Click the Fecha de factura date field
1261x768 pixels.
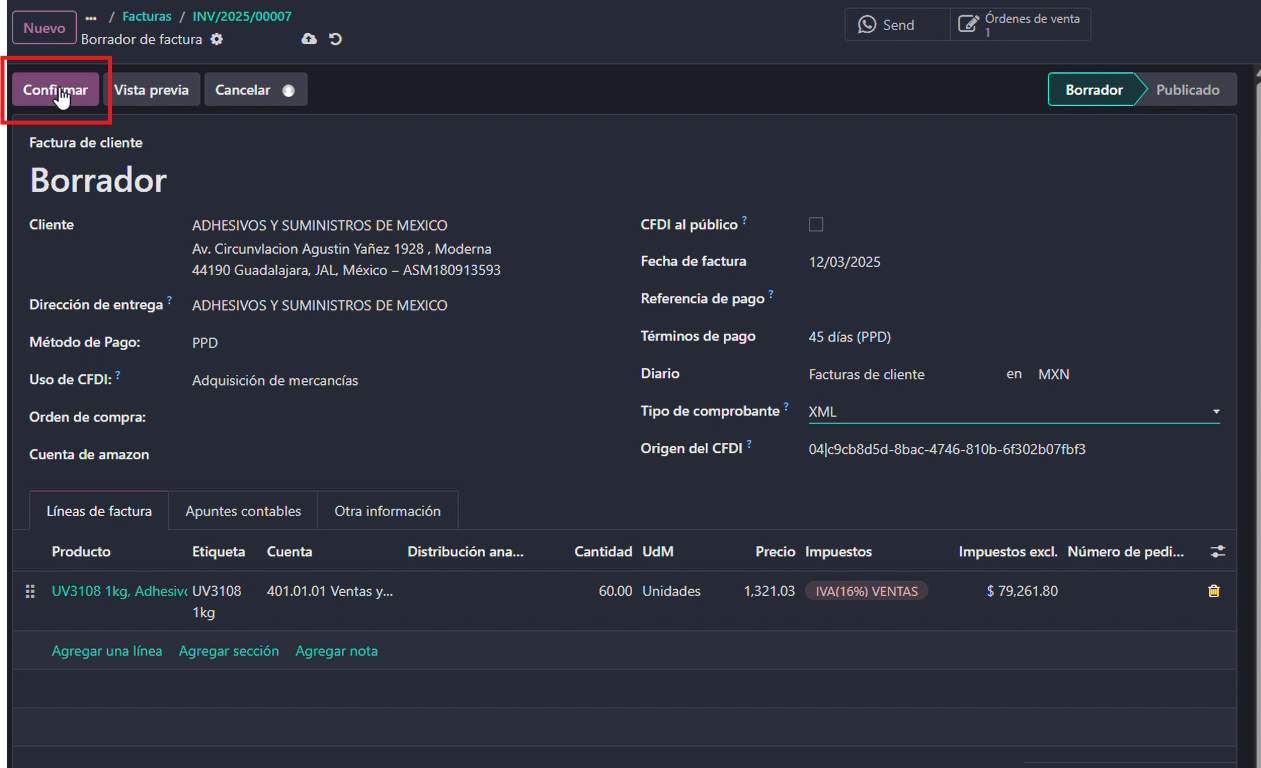click(845, 262)
